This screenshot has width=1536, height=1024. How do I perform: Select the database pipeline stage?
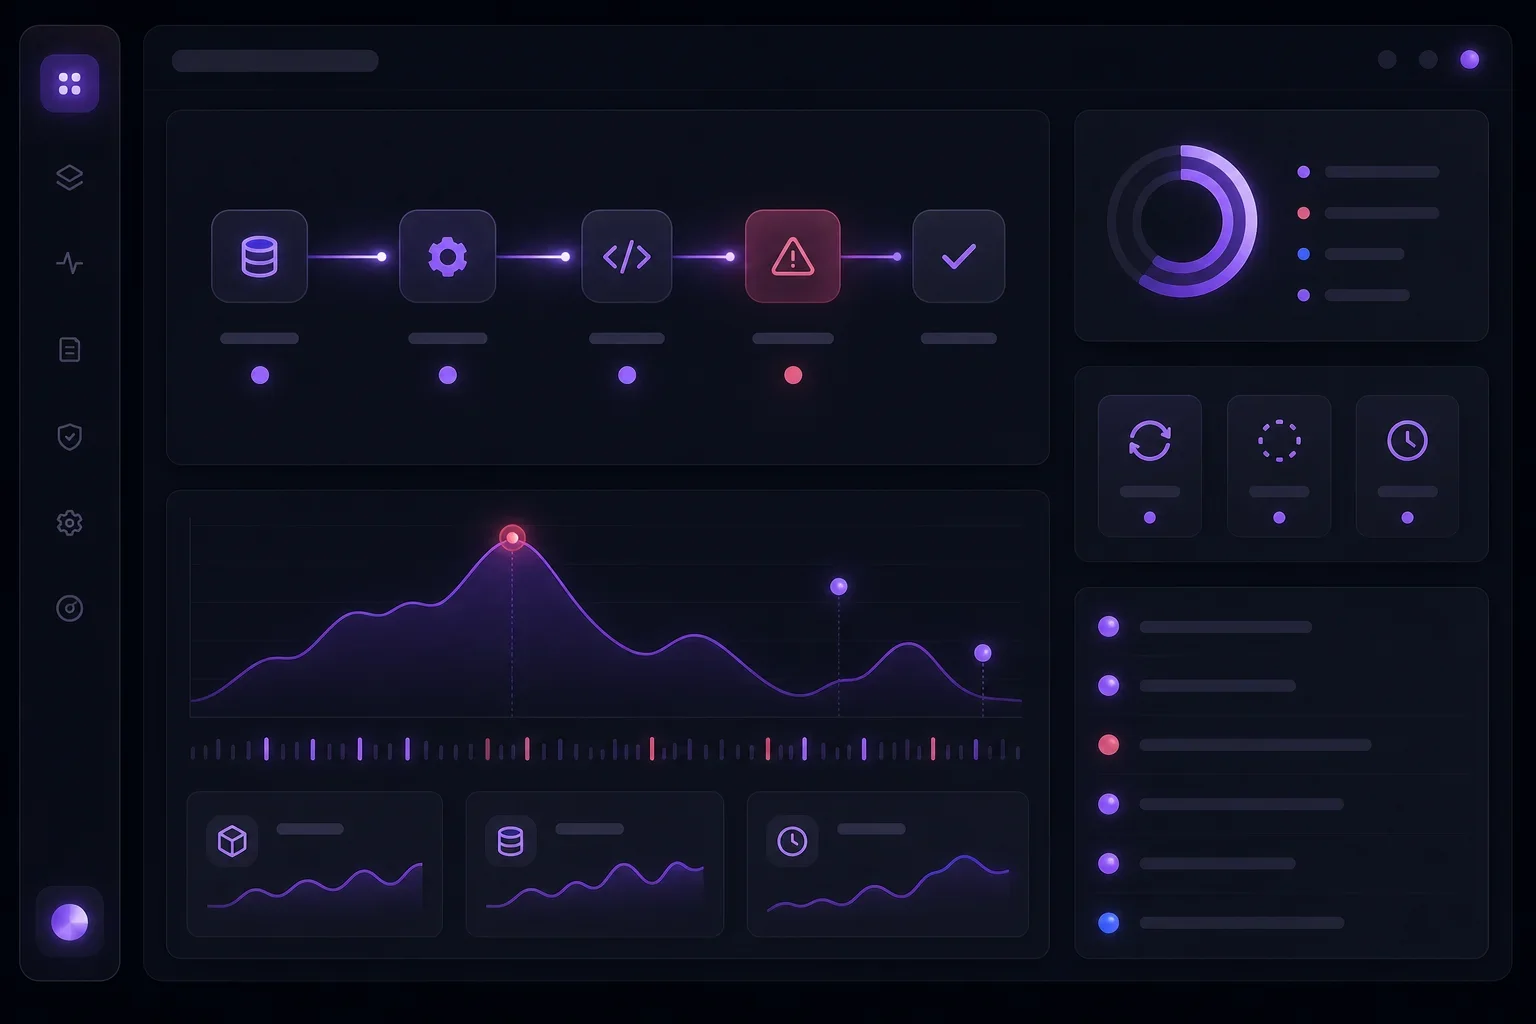coord(259,256)
